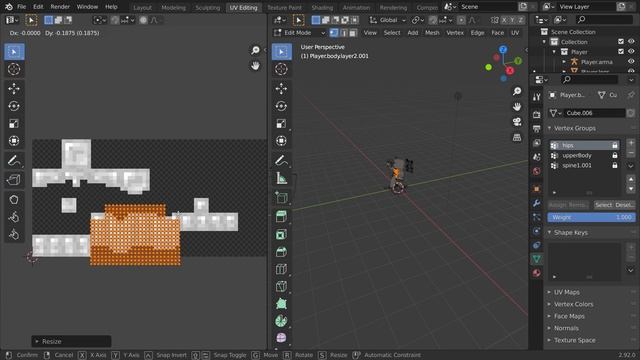The image size is (640, 360).
Task: Collapse the Shape Keys panel
Action: 549,232
